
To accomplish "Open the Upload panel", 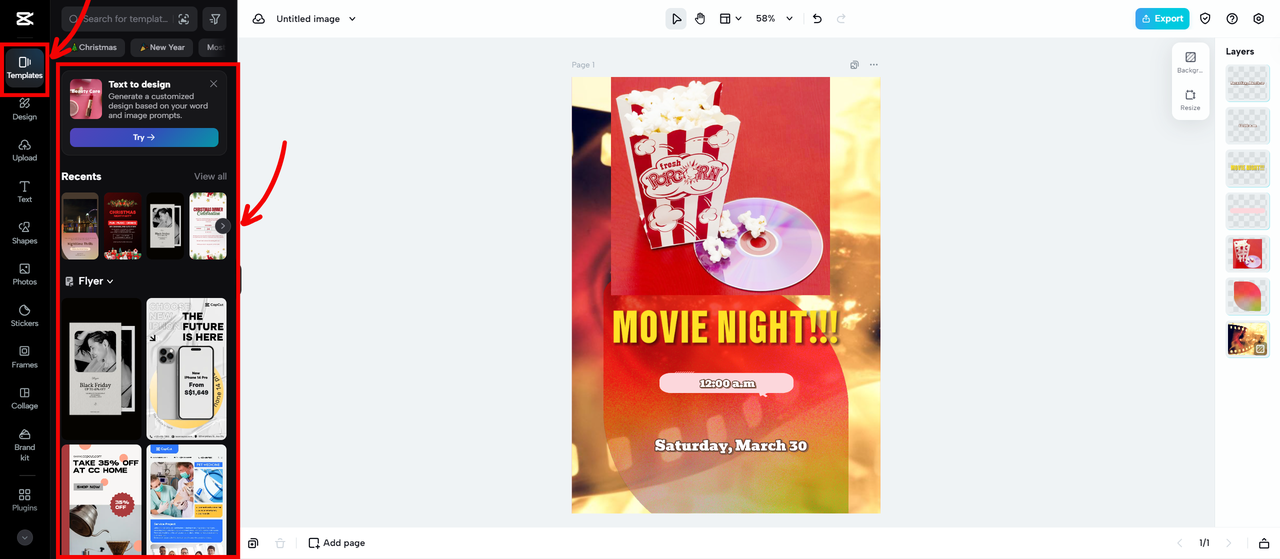I will tap(25, 150).
